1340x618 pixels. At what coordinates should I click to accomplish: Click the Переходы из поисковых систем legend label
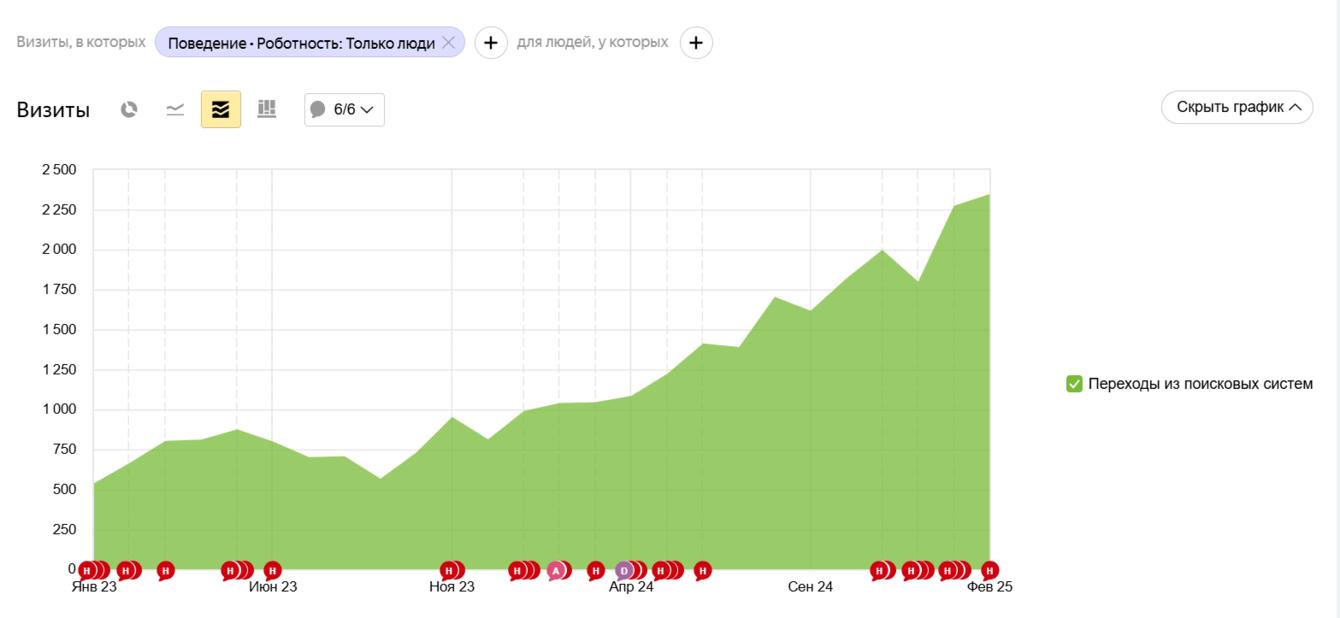click(1200, 384)
